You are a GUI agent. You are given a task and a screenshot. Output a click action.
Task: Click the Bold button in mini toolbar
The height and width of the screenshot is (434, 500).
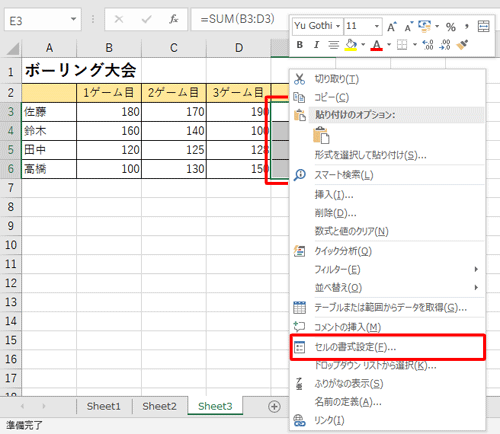pos(300,44)
